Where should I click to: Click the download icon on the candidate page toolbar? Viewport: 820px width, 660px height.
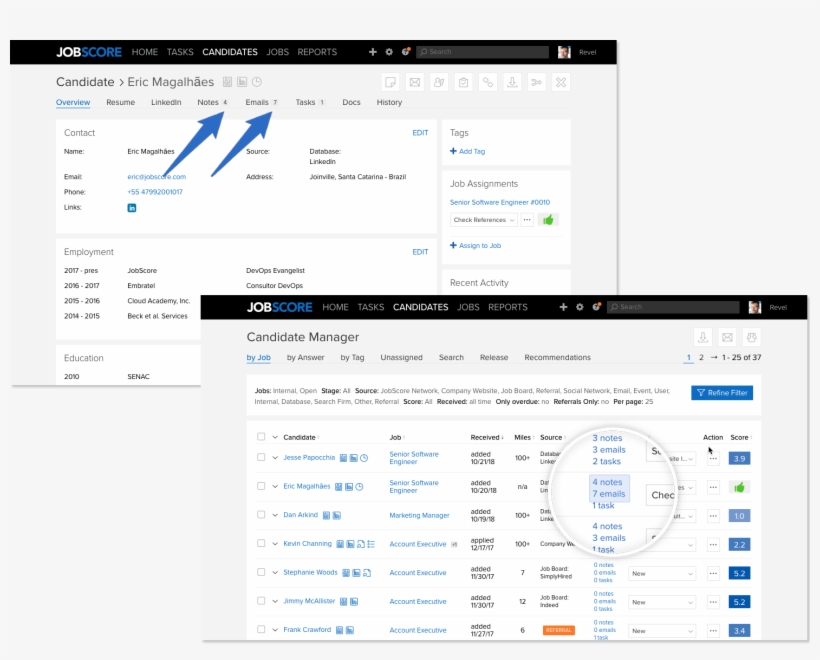pyautogui.click(x=512, y=82)
